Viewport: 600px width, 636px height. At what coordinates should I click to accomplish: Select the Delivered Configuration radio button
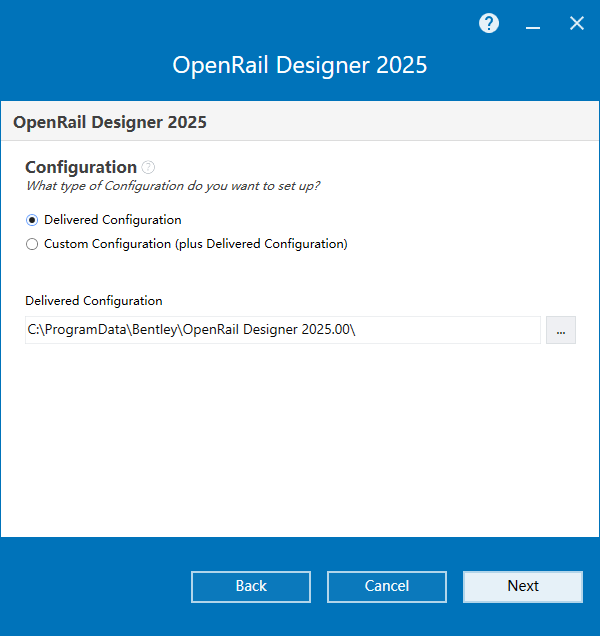click(32, 220)
